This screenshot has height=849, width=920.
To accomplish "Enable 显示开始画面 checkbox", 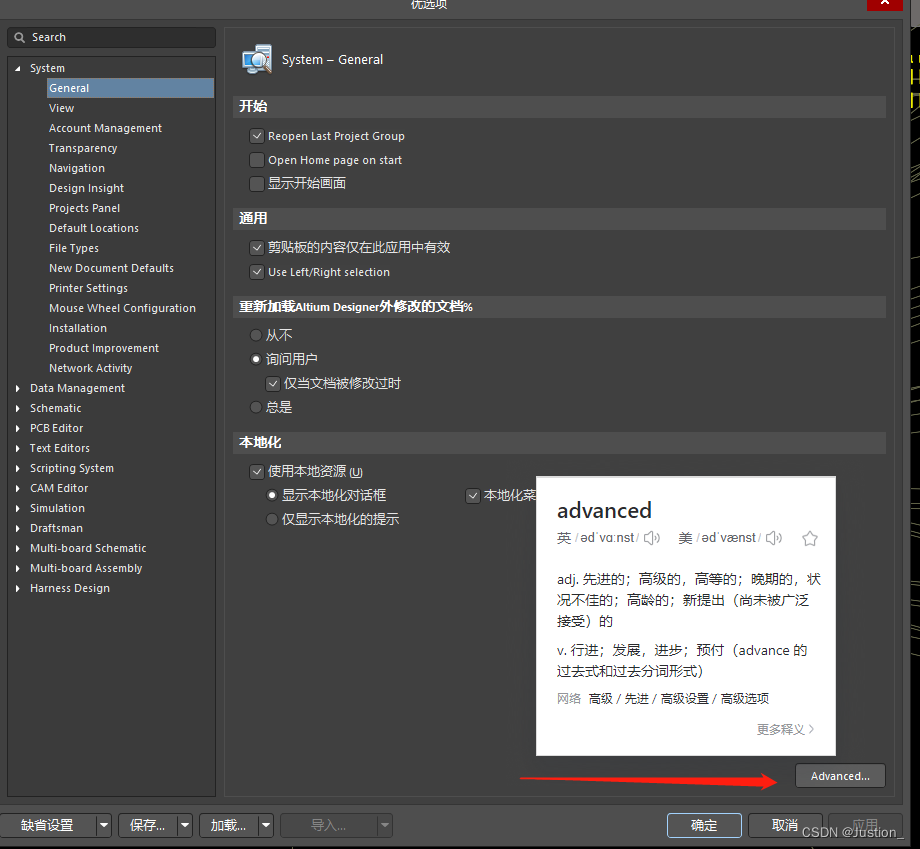I will [257, 184].
